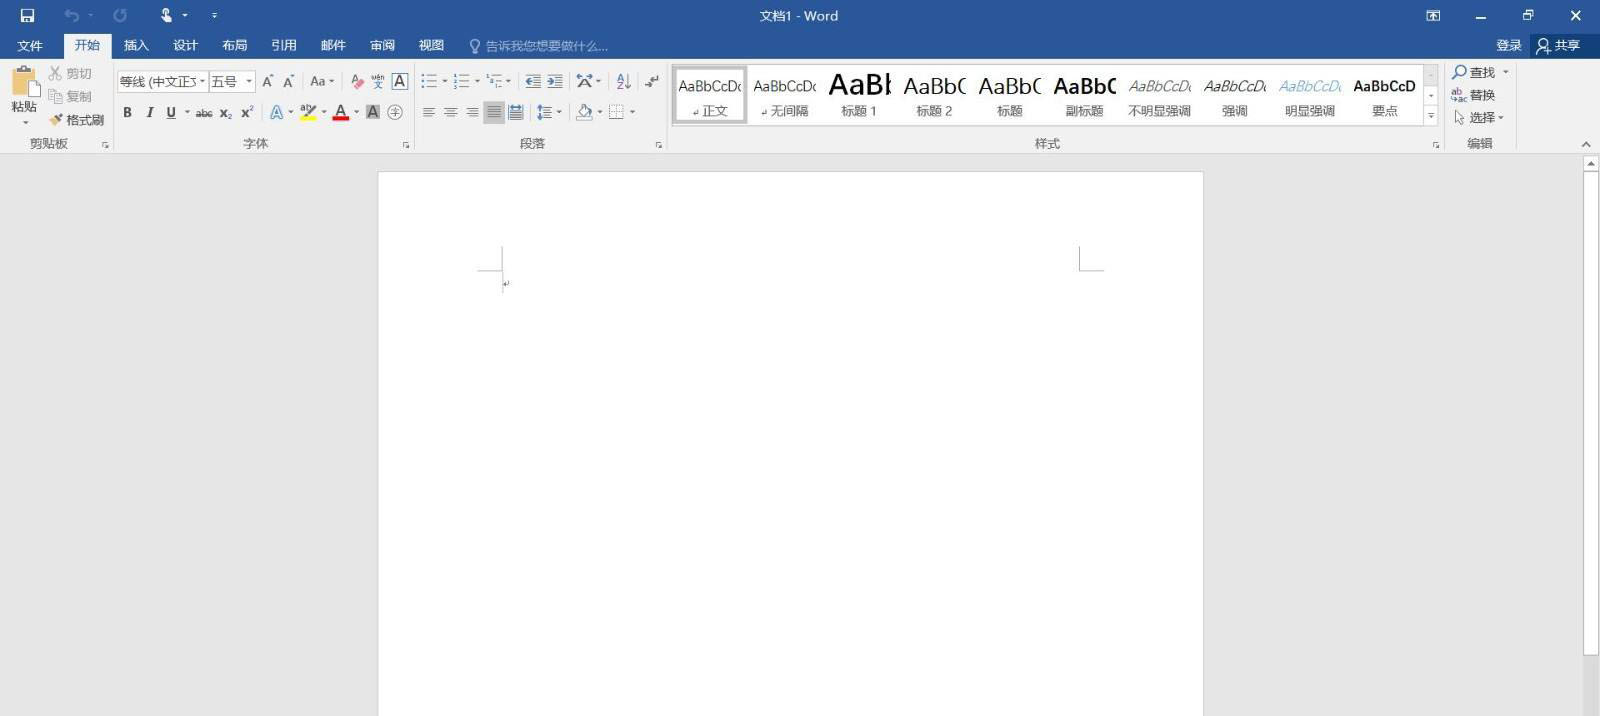Click the Undo arrow icon
Viewport: 1600px width, 716px height.
tap(71, 15)
